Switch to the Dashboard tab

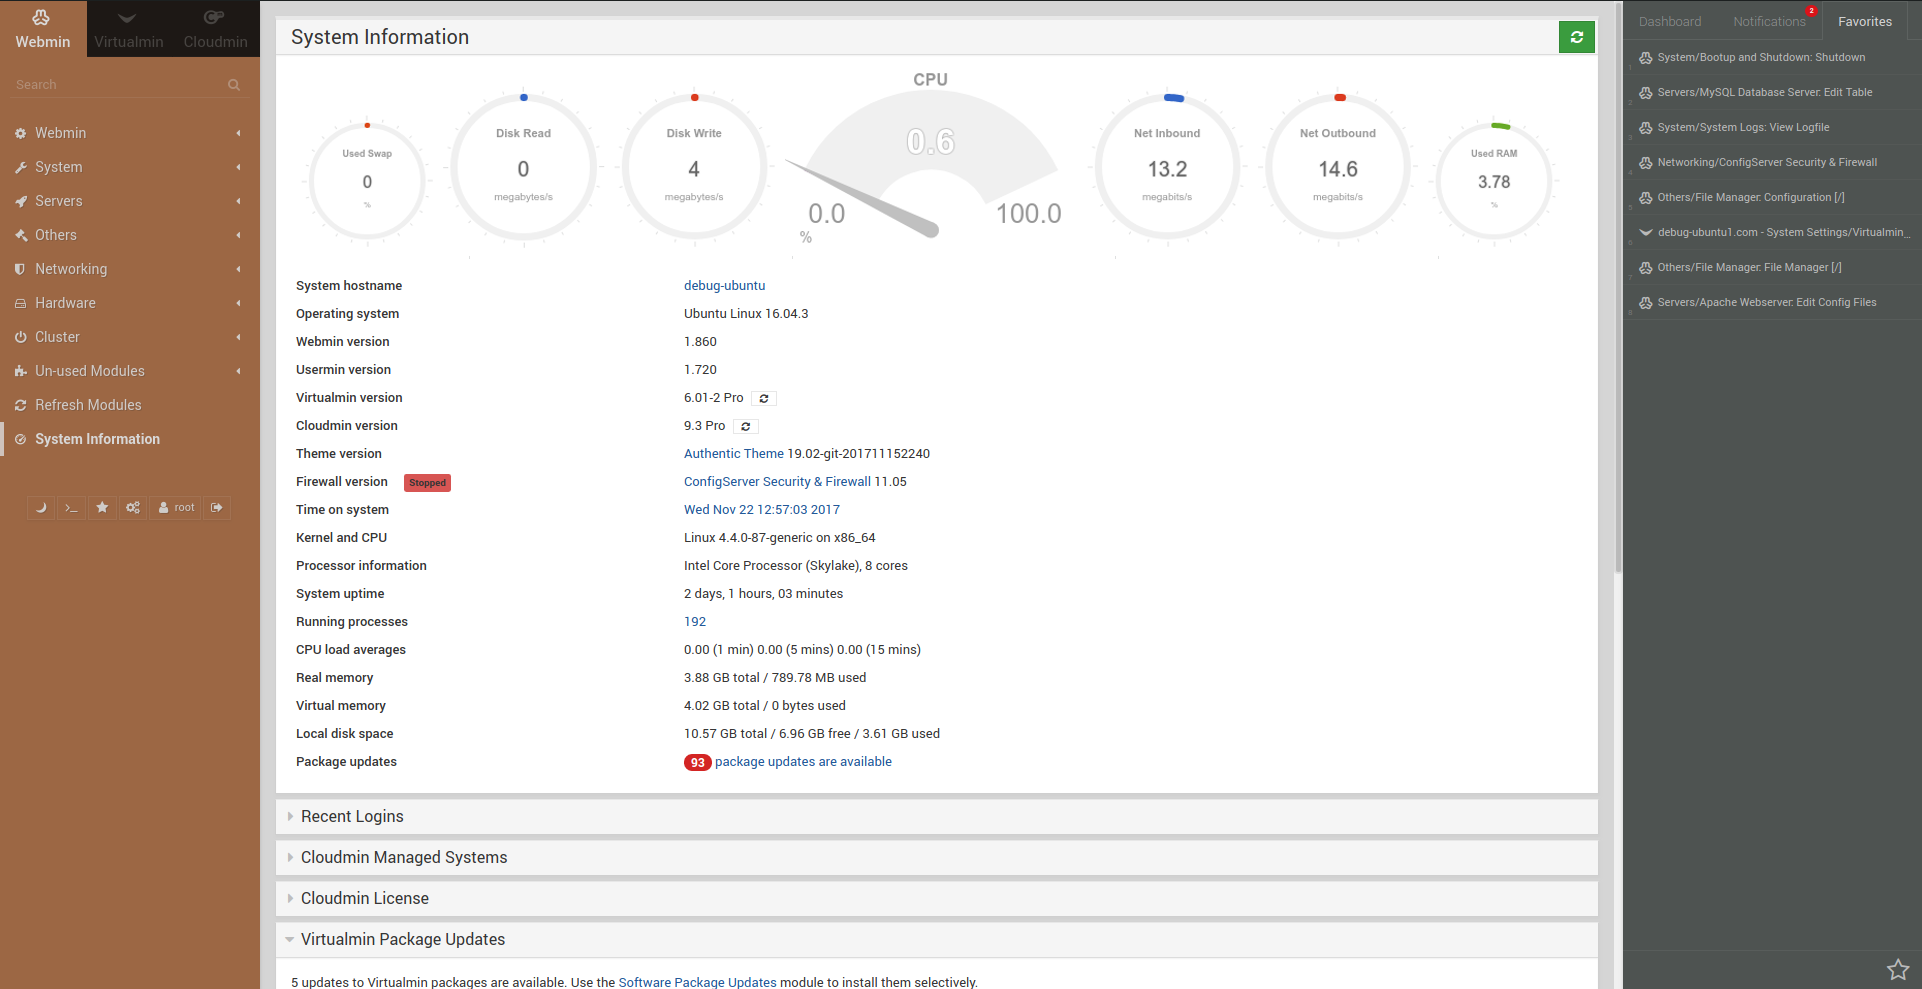(1669, 22)
